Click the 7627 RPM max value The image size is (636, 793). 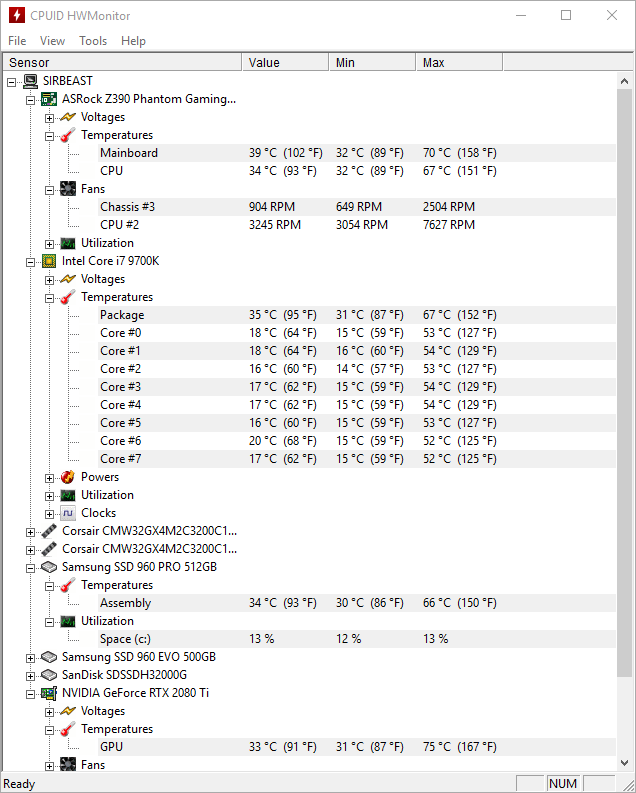coord(449,225)
